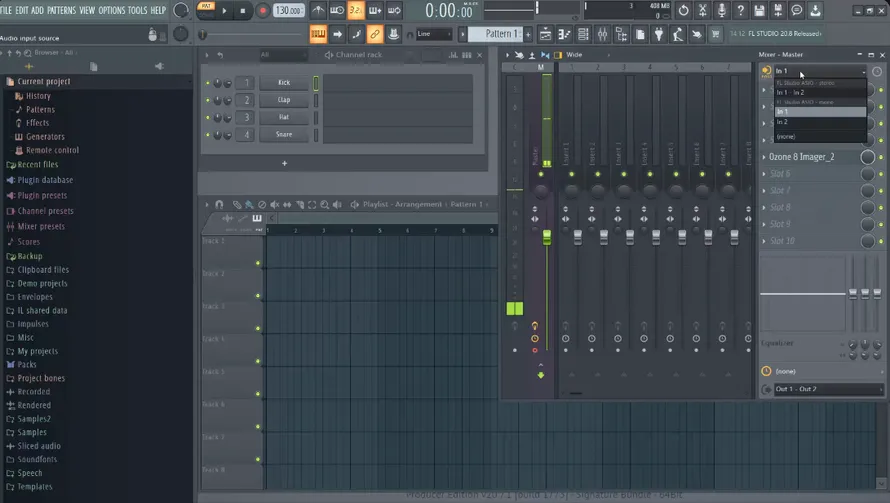Image resolution: width=890 pixels, height=503 pixels.
Task: Click the Clap channel button
Action: point(284,100)
